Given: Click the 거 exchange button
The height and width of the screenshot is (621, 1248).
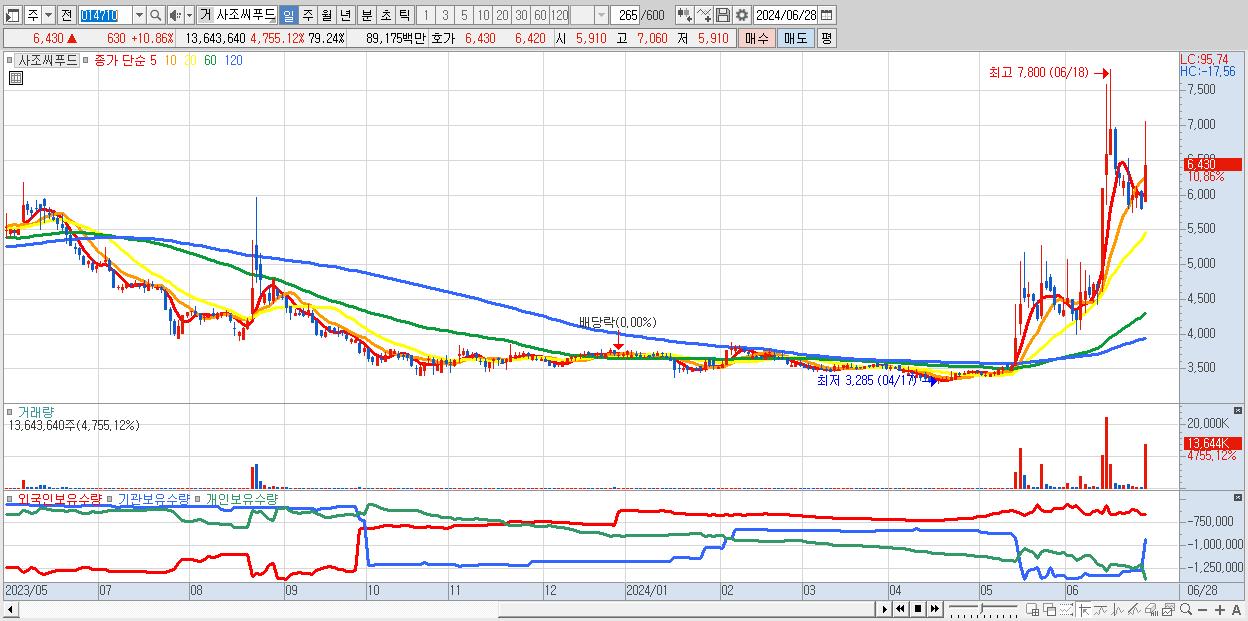Looking at the screenshot, I should [205, 15].
